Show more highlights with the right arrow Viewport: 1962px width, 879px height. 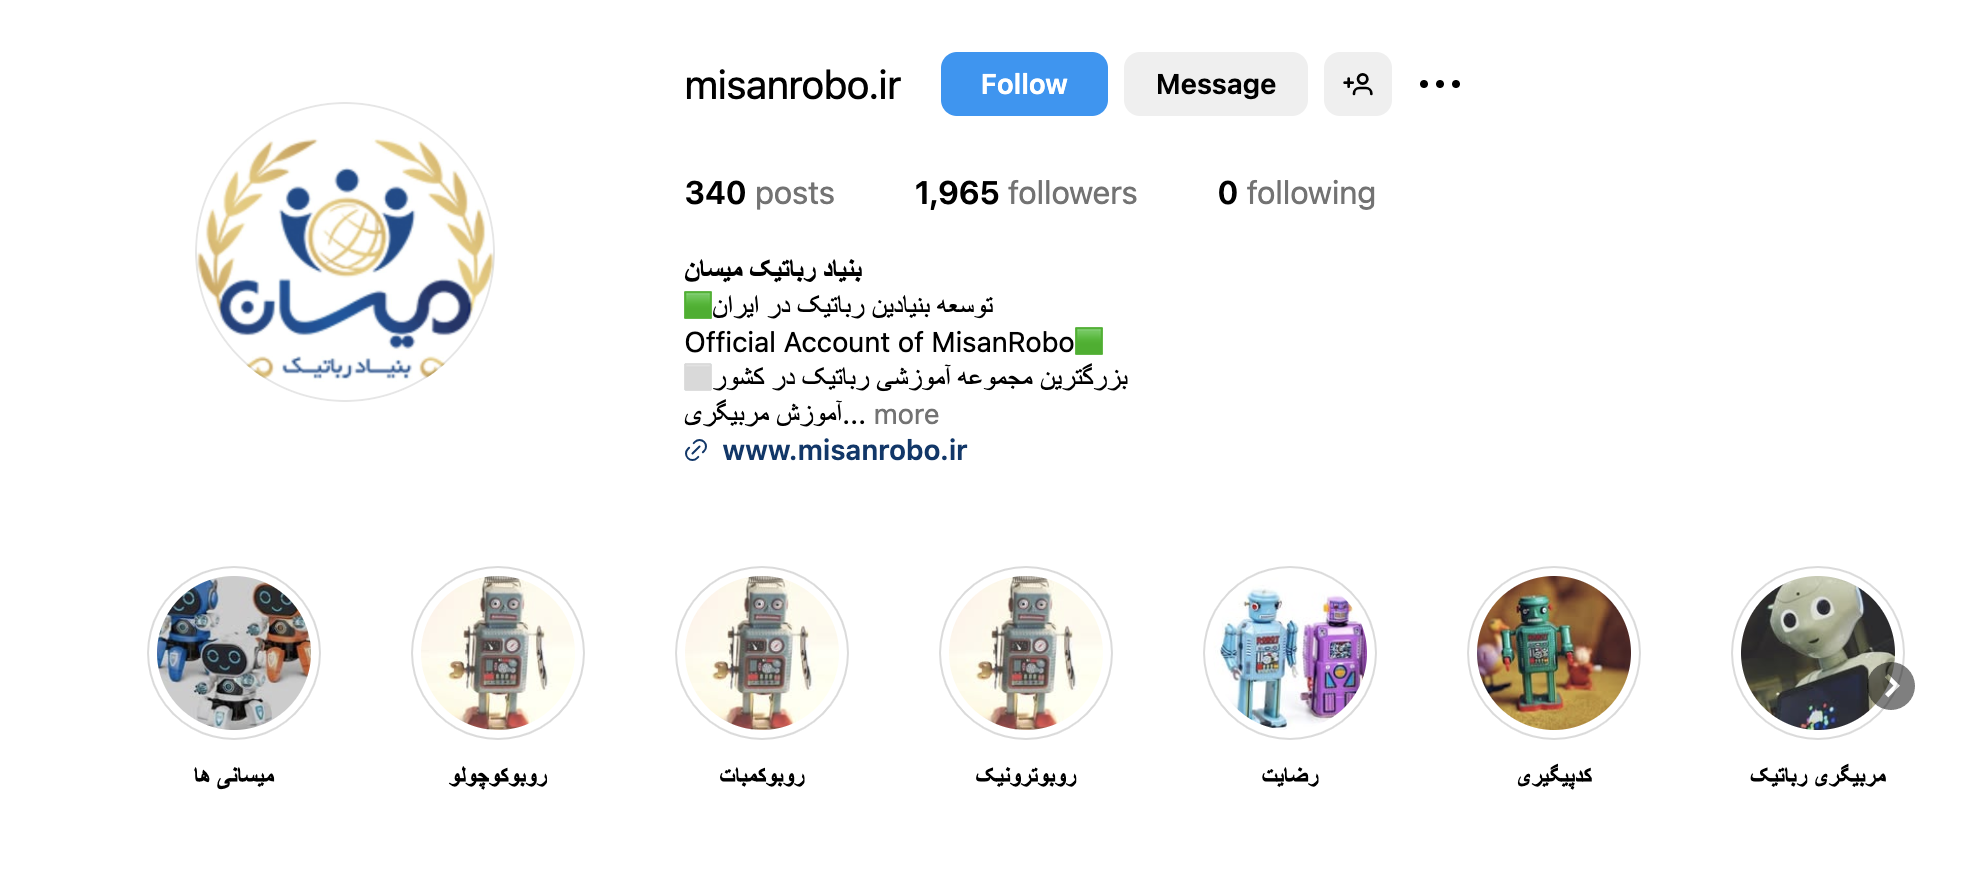1890,686
